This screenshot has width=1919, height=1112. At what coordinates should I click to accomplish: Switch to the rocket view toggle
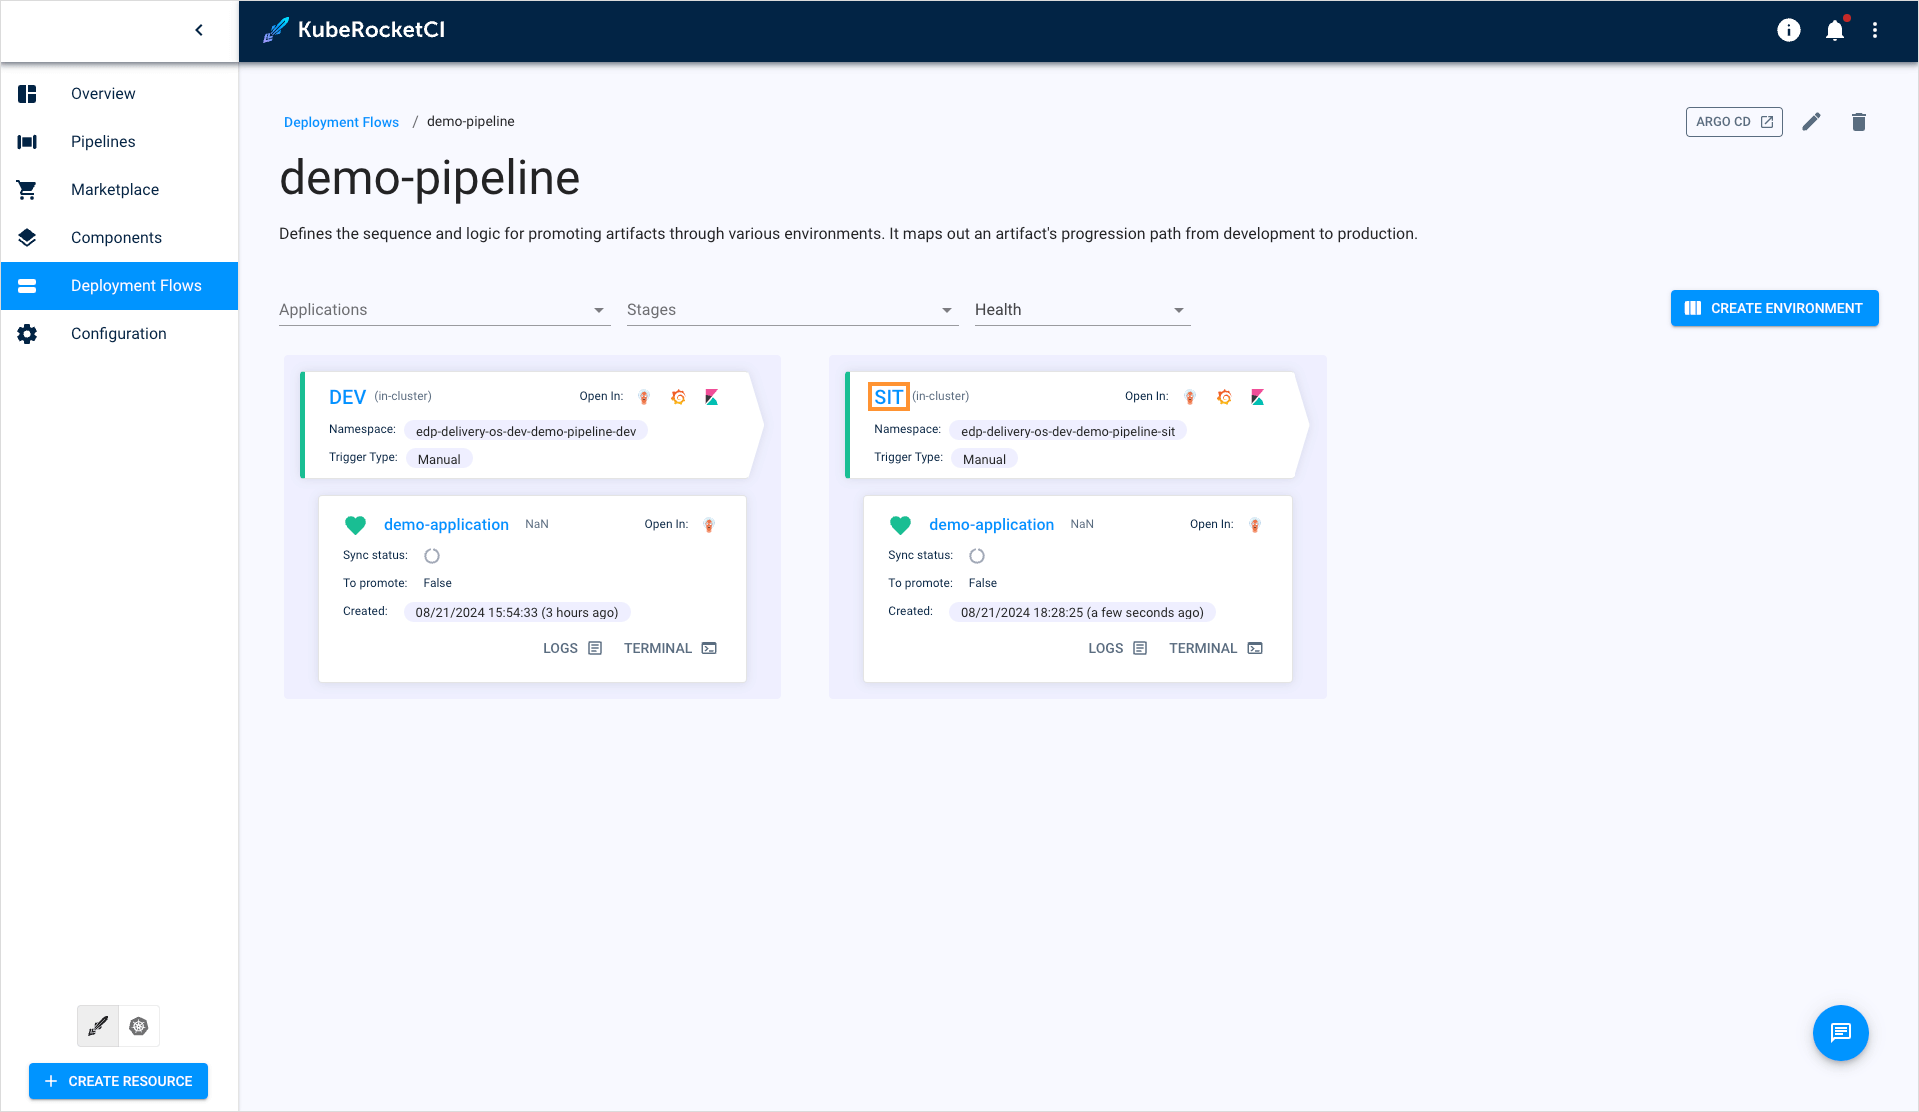pyautogui.click(x=98, y=1026)
